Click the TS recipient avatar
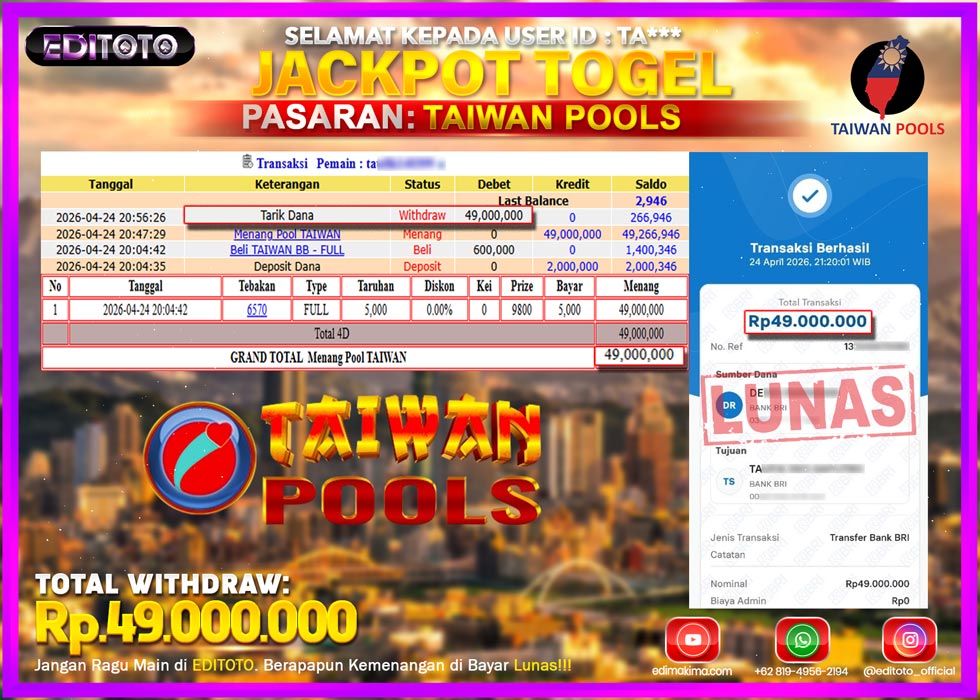 [729, 482]
